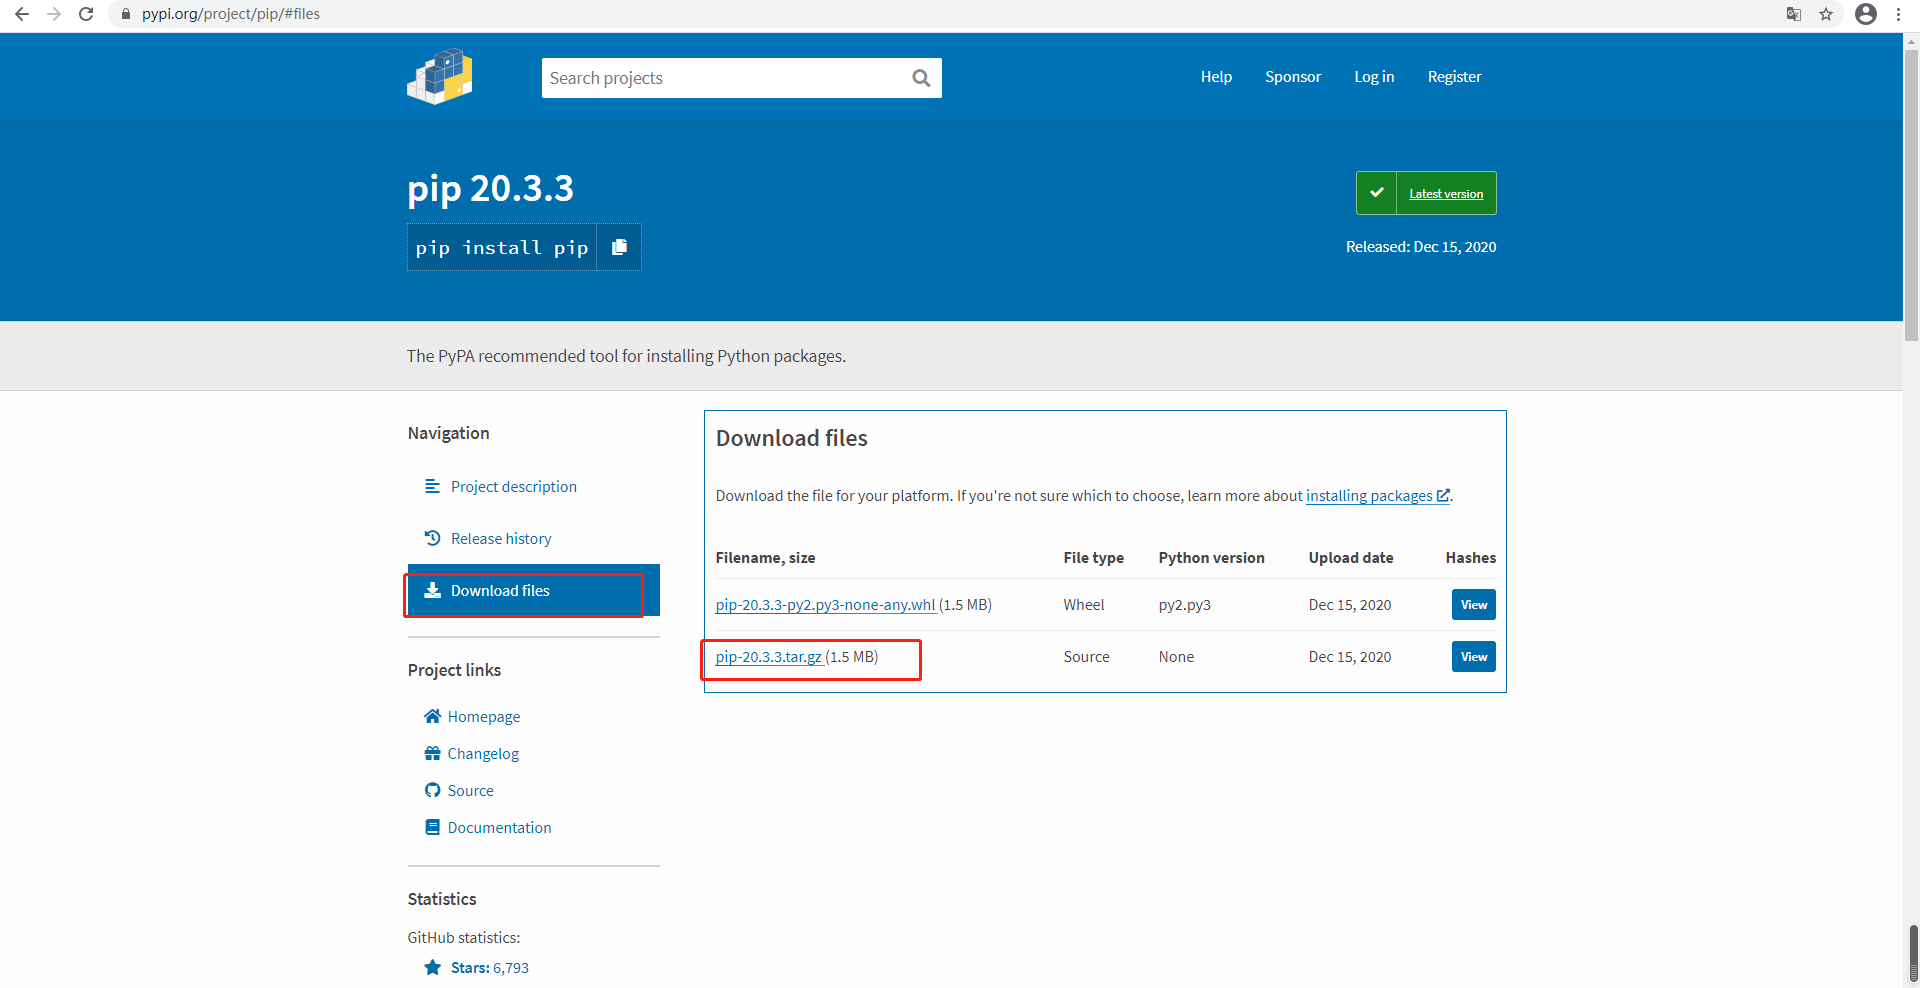
Task: Go to Log in
Action: click(x=1374, y=77)
